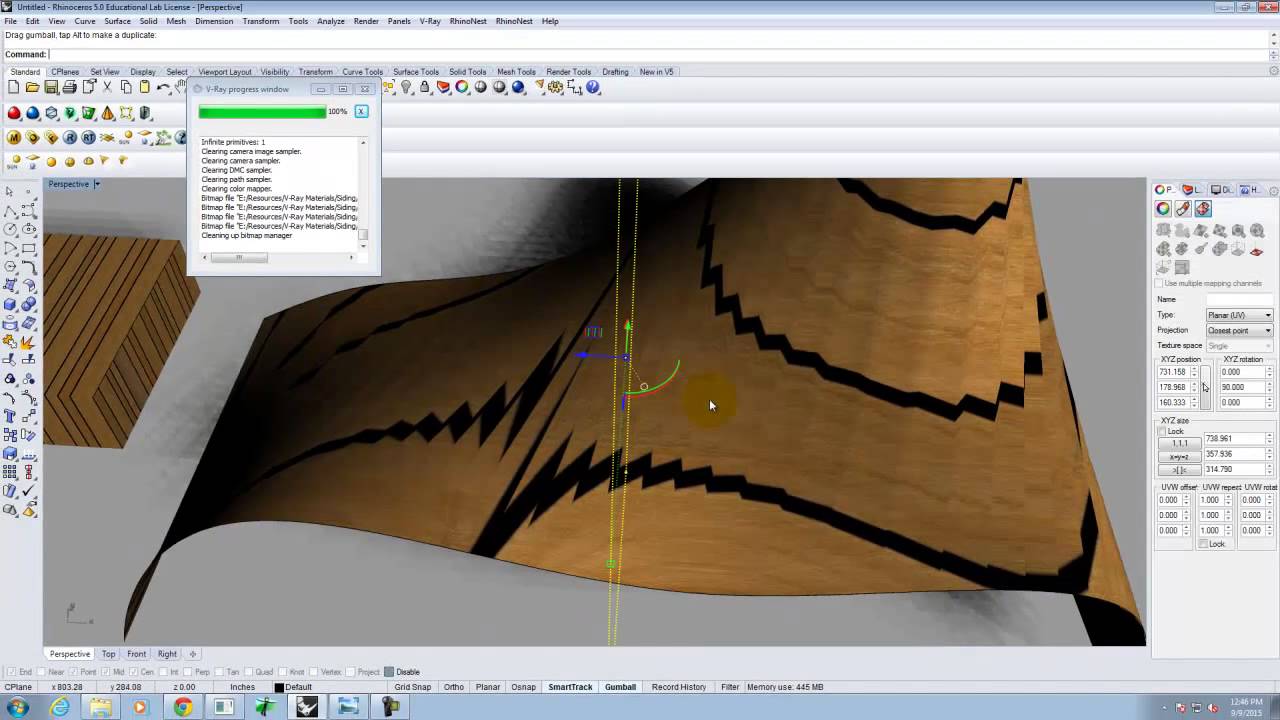Click the blue Help question mark icon
This screenshot has width=1280, height=720.
click(593, 88)
